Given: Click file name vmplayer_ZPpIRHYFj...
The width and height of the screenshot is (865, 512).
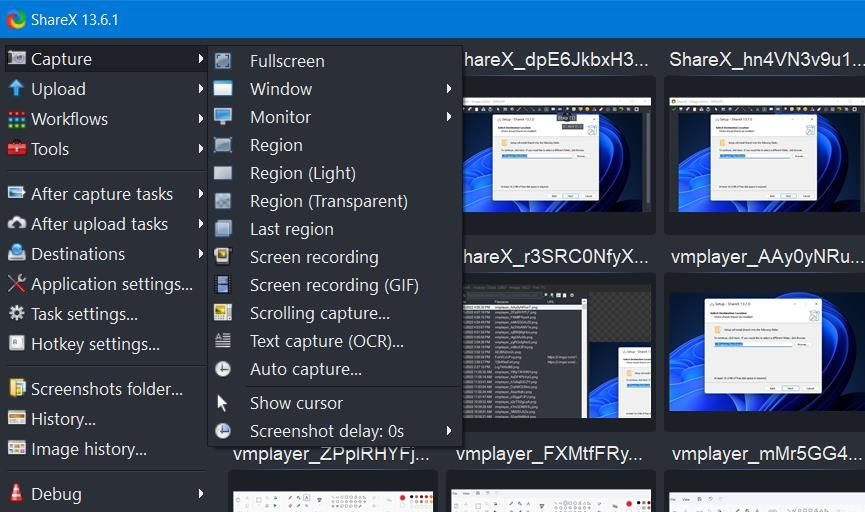Looking at the screenshot, I should [x=331, y=455].
